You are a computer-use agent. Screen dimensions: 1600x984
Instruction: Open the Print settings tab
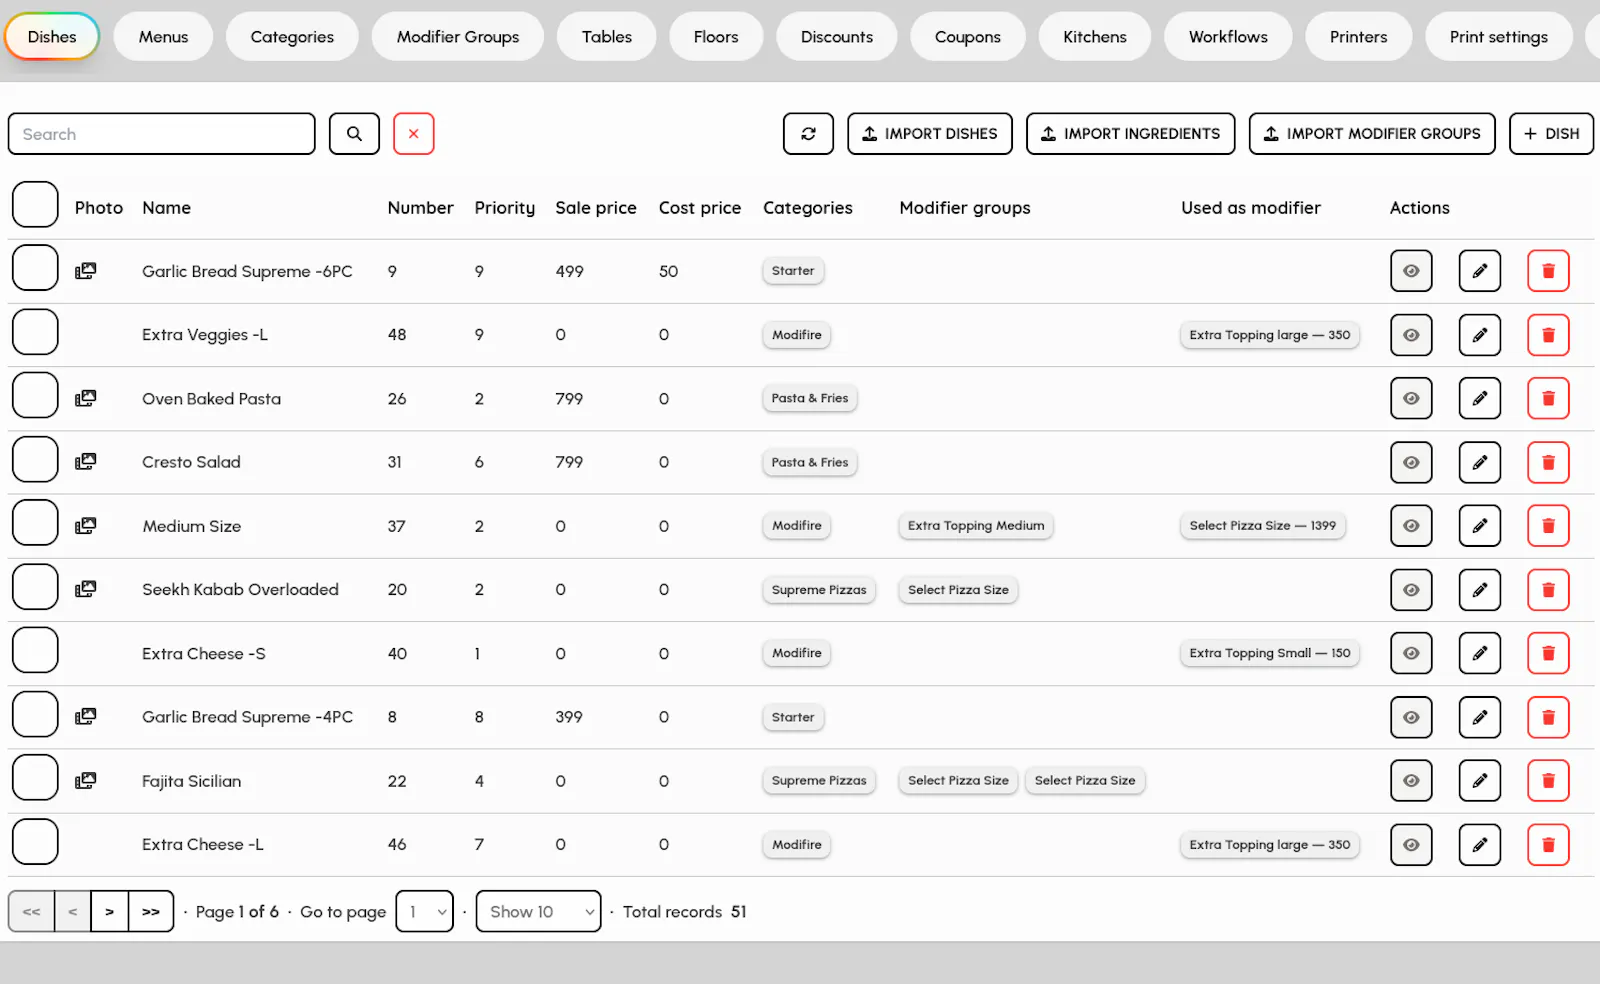(1498, 37)
